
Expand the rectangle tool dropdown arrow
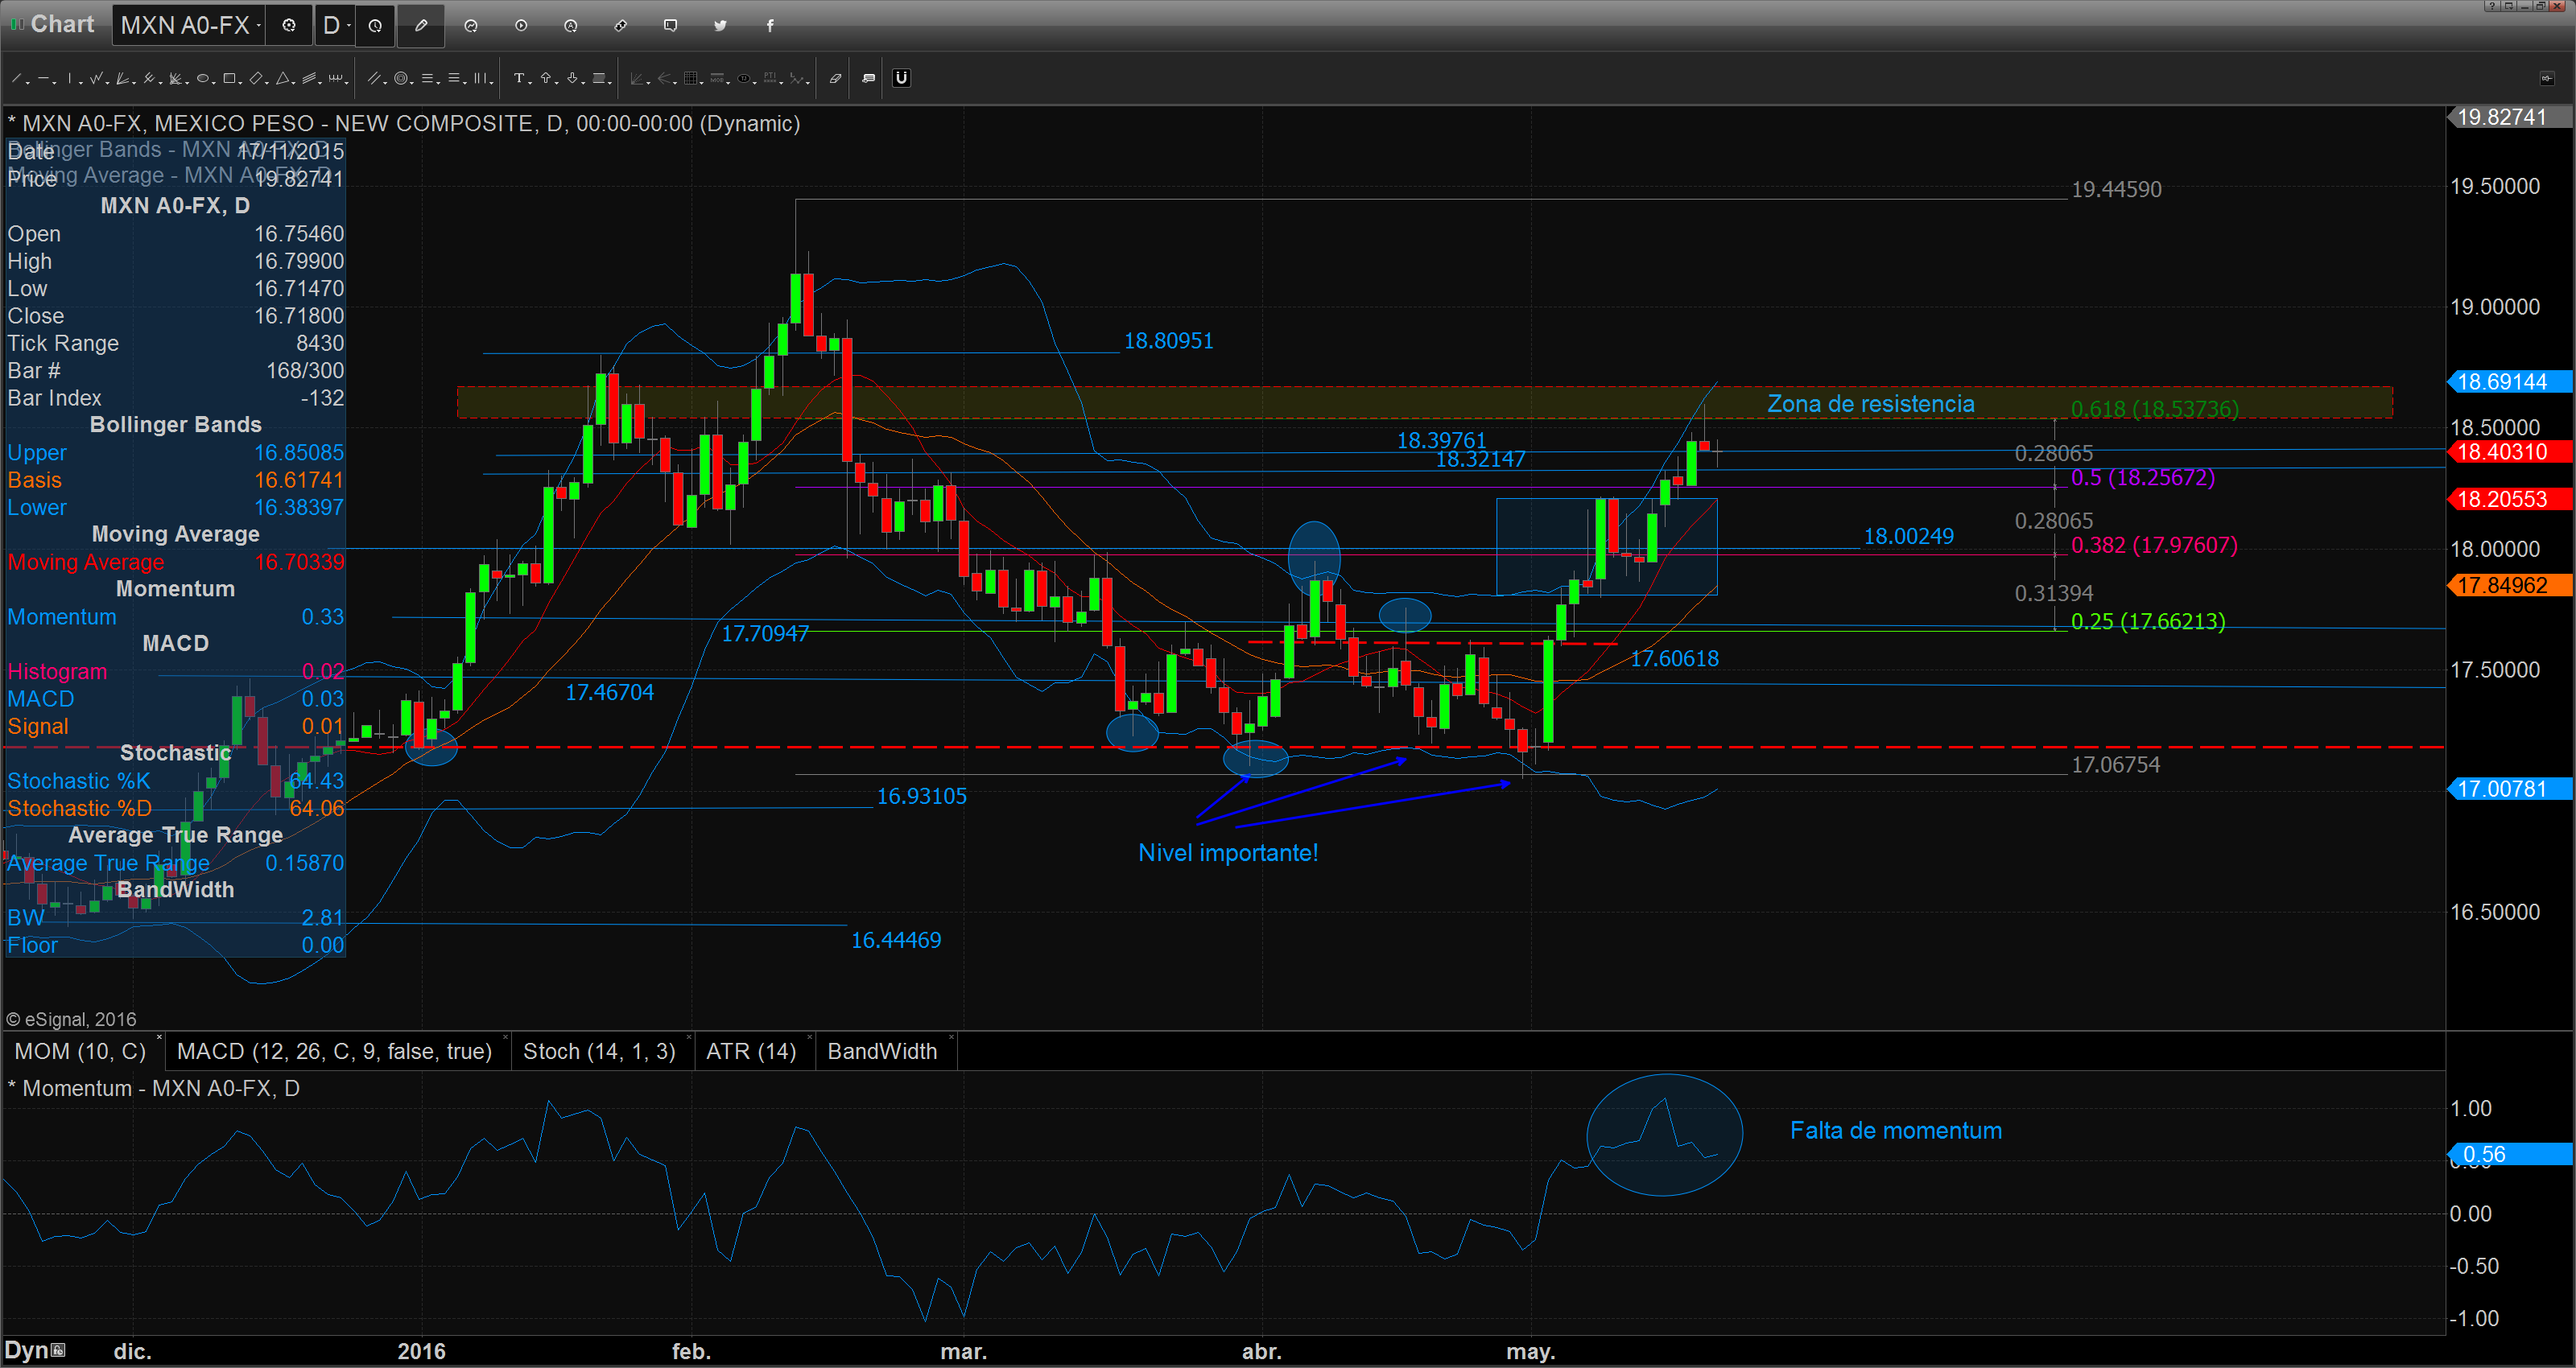click(x=240, y=83)
